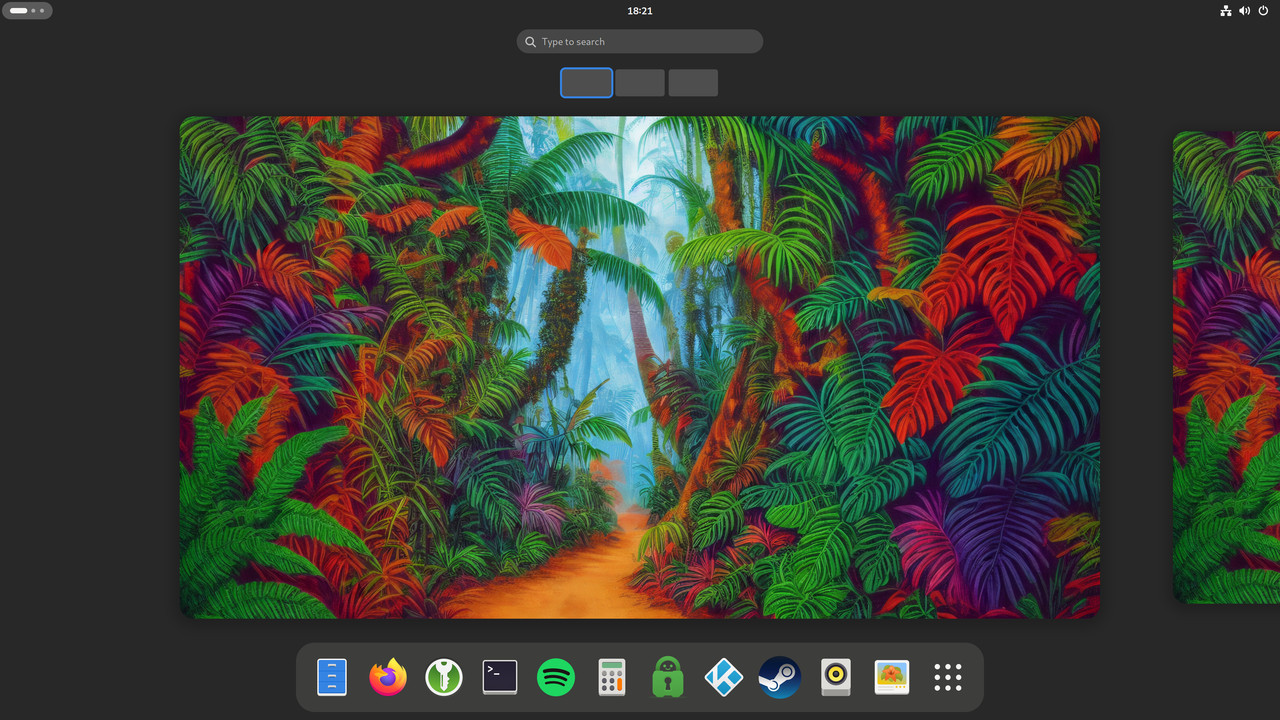1280x720 pixels.
Task: Open the Calculator app
Action: (612, 677)
